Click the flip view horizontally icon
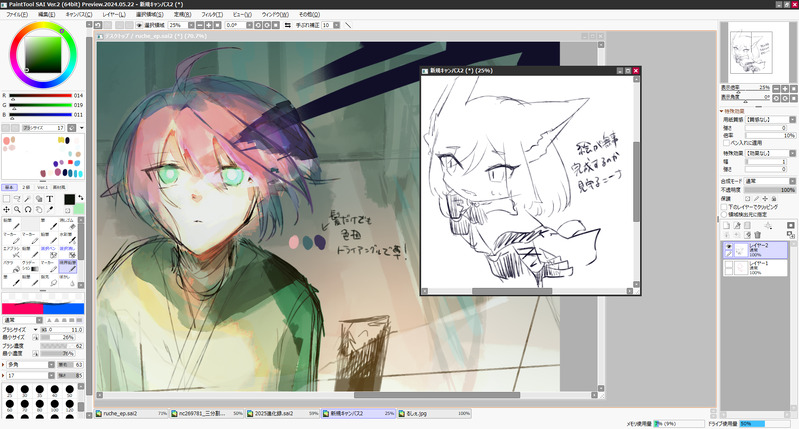 pyautogui.click(x=287, y=25)
